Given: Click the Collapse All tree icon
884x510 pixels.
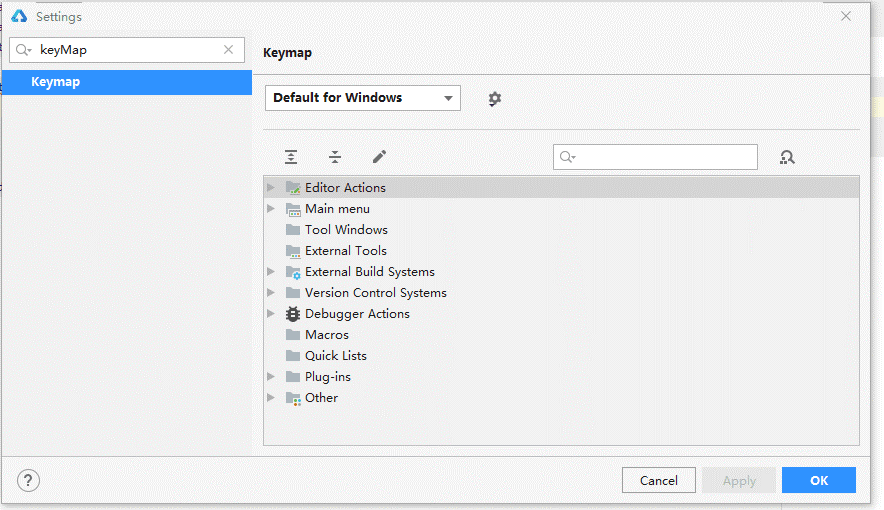Looking at the screenshot, I should pyautogui.click(x=335, y=157).
